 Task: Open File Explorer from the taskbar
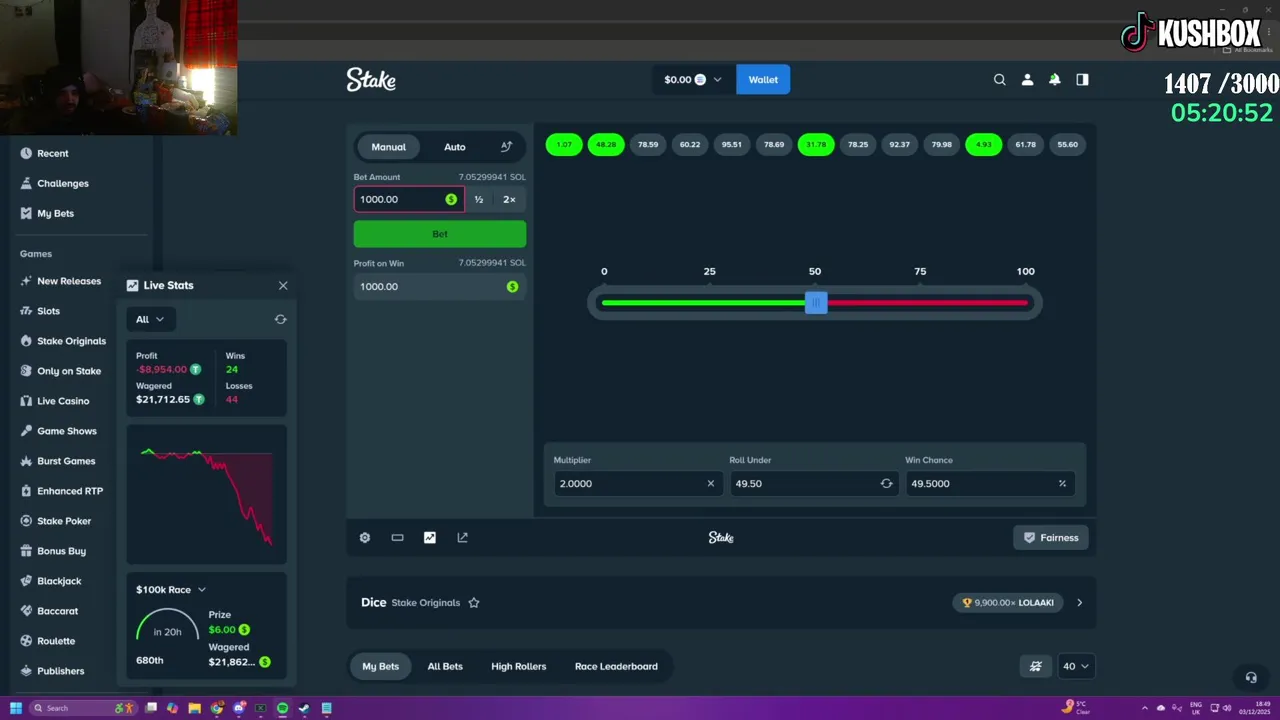tap(195, 708)
